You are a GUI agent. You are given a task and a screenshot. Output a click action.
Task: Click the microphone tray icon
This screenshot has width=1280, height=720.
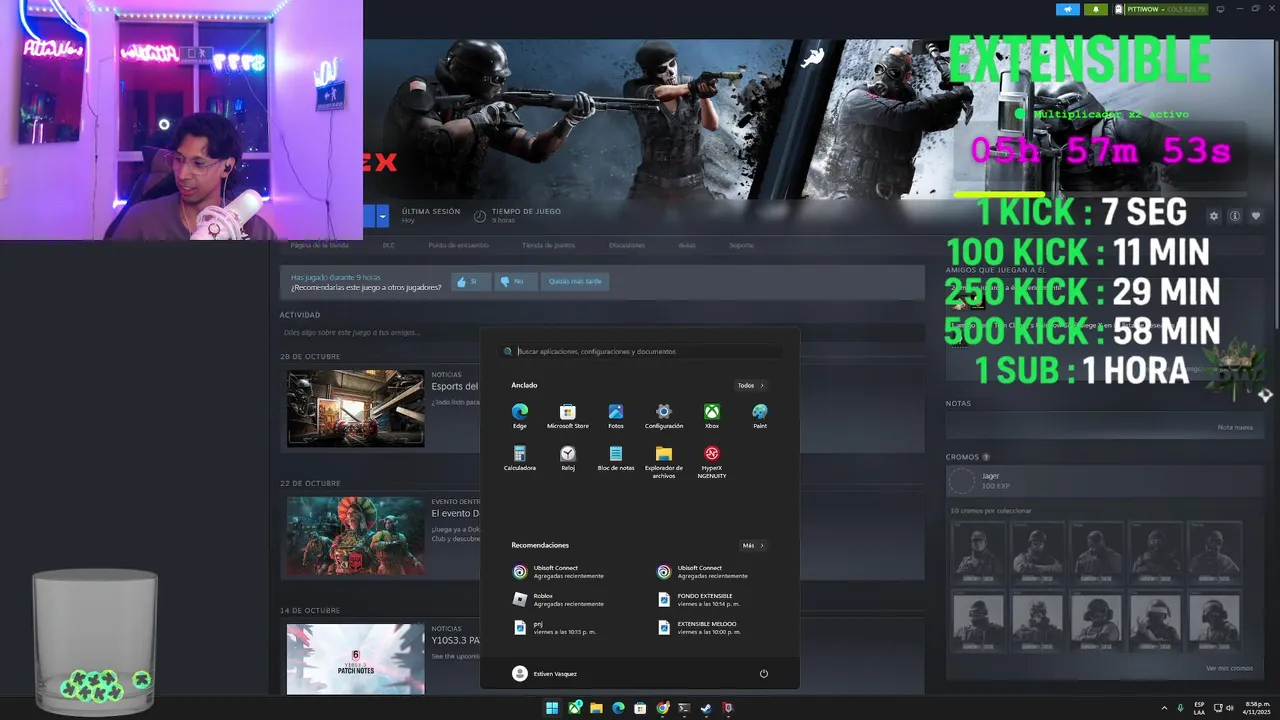click(x=1181, y=708)
